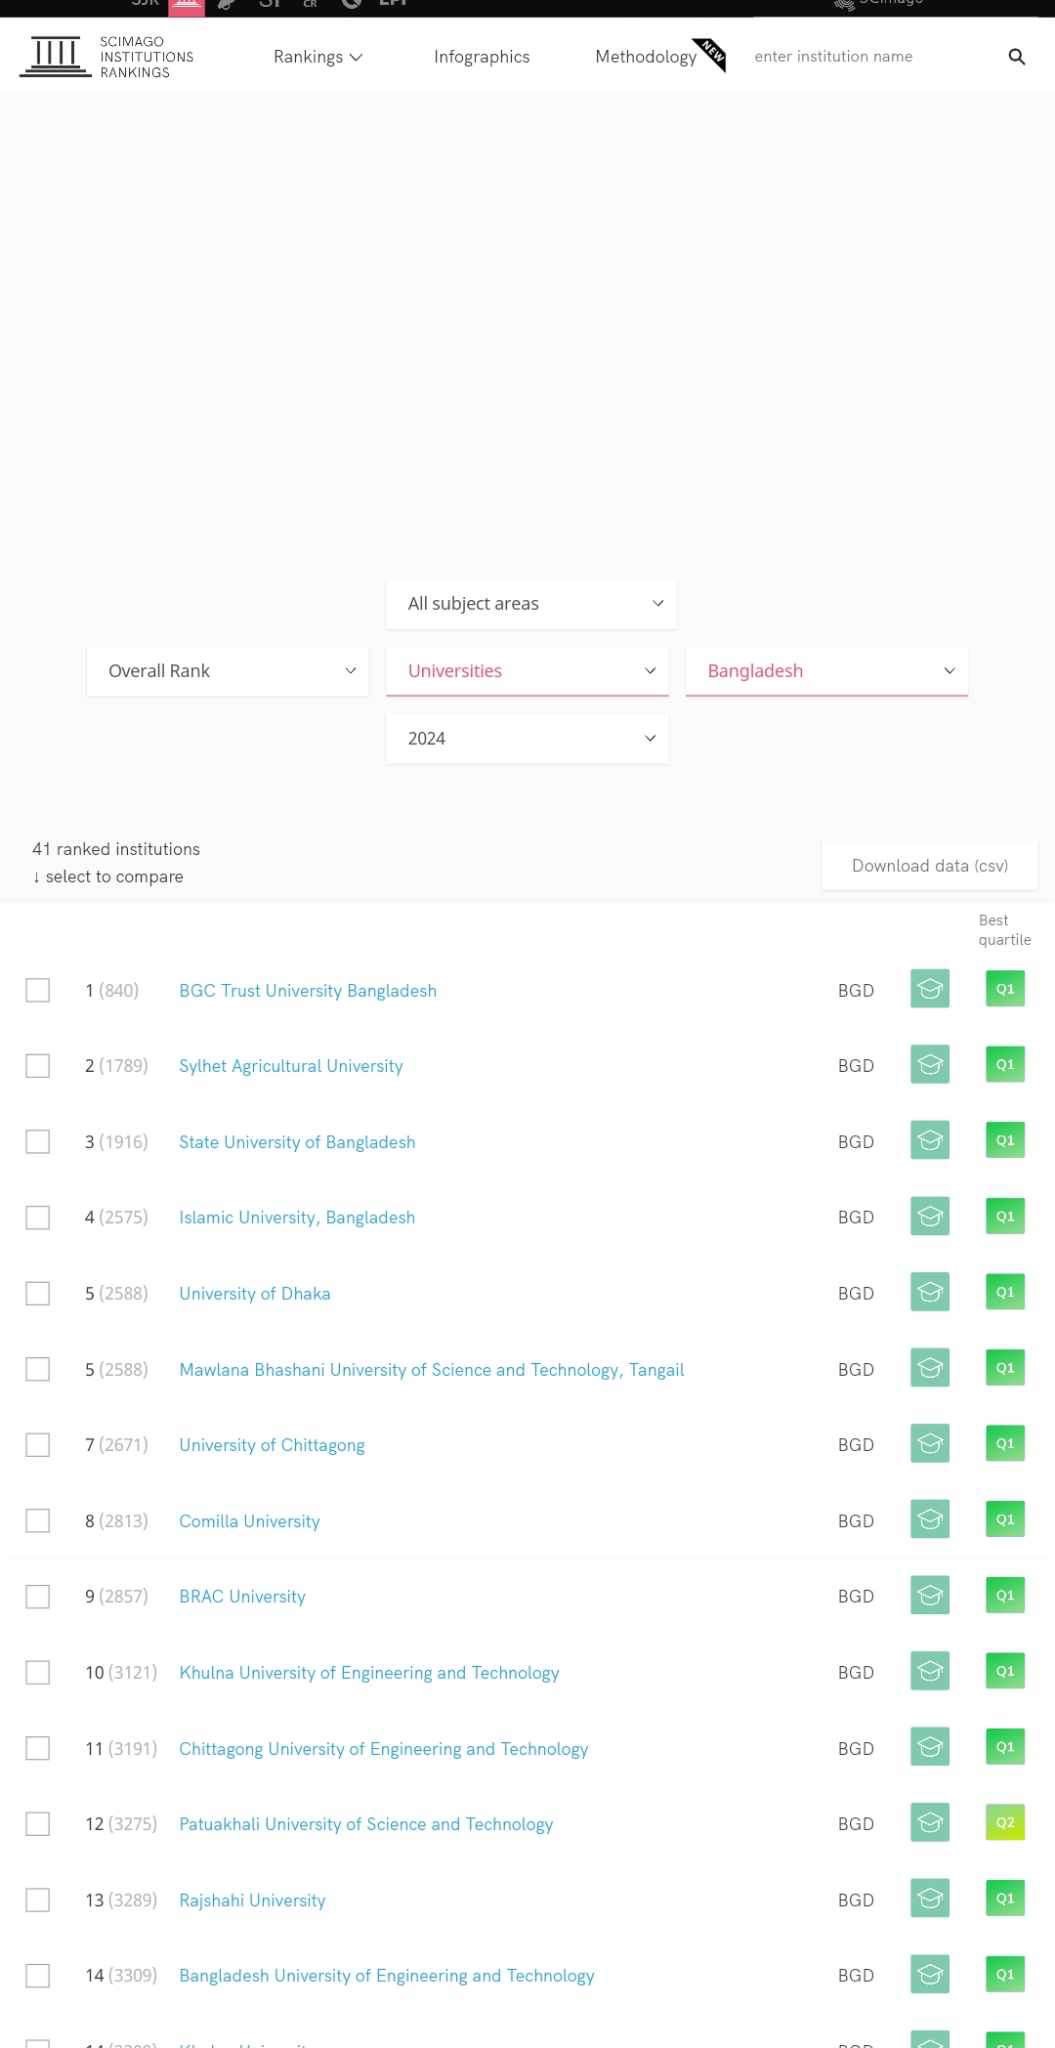Tick the University of Dhaka checkbox
This screenshot has width=1055, height=2048.
point(38,1293)
